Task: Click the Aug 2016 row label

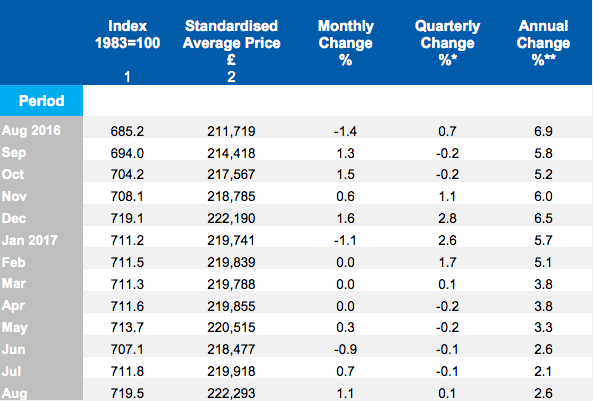Action: tap(31, 131)
